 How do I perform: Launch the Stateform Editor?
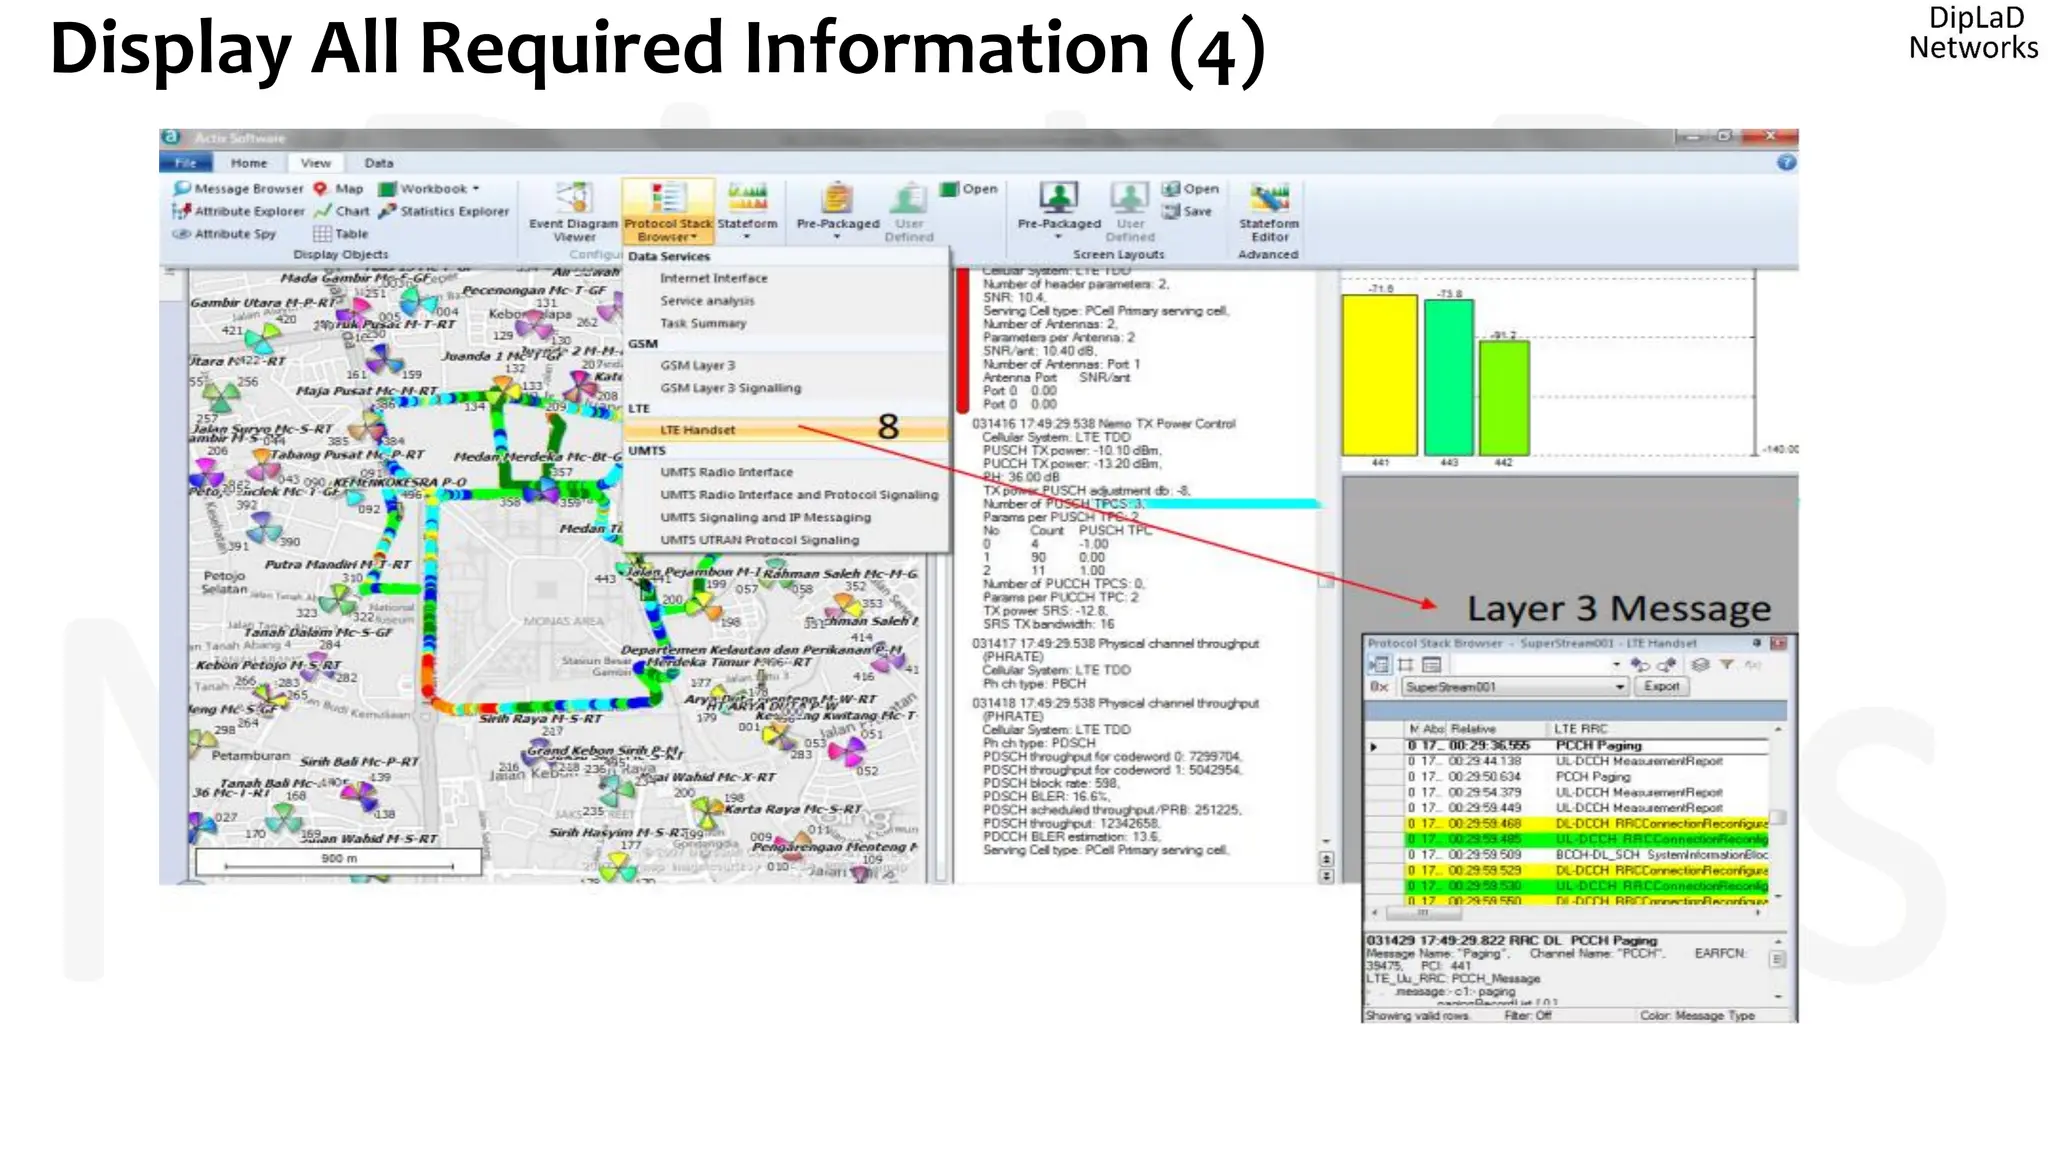pyautogui.click(x=1269, y=212)
